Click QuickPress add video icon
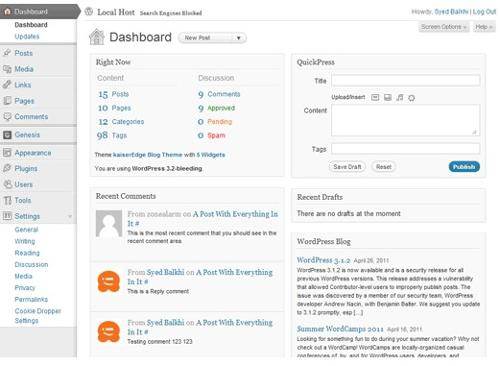The image size is (500, 366). pos(387,97)
